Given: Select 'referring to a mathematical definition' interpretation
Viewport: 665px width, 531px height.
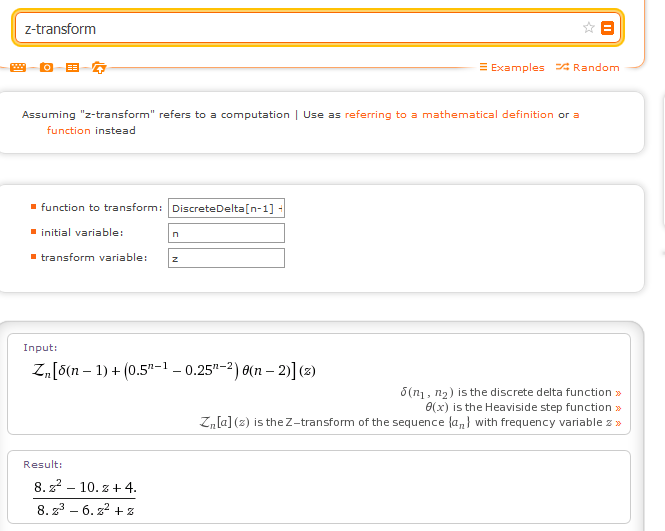Looking at the screenshot, I should click(x=449, y=115).
